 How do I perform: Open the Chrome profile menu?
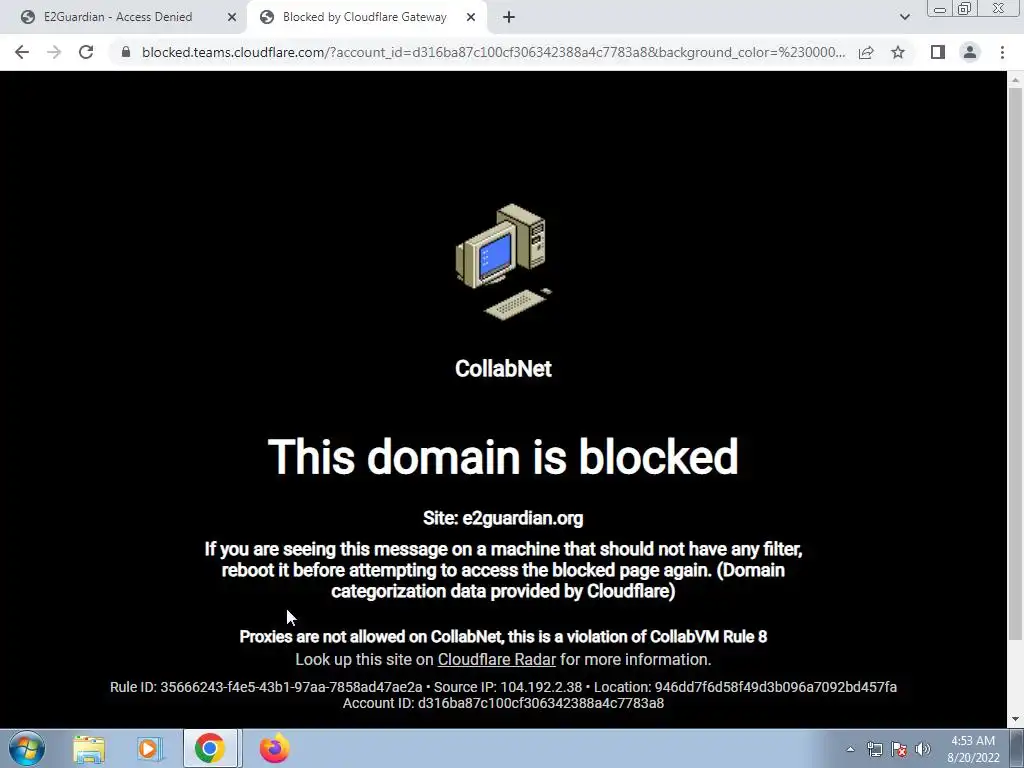click(970, 52)
